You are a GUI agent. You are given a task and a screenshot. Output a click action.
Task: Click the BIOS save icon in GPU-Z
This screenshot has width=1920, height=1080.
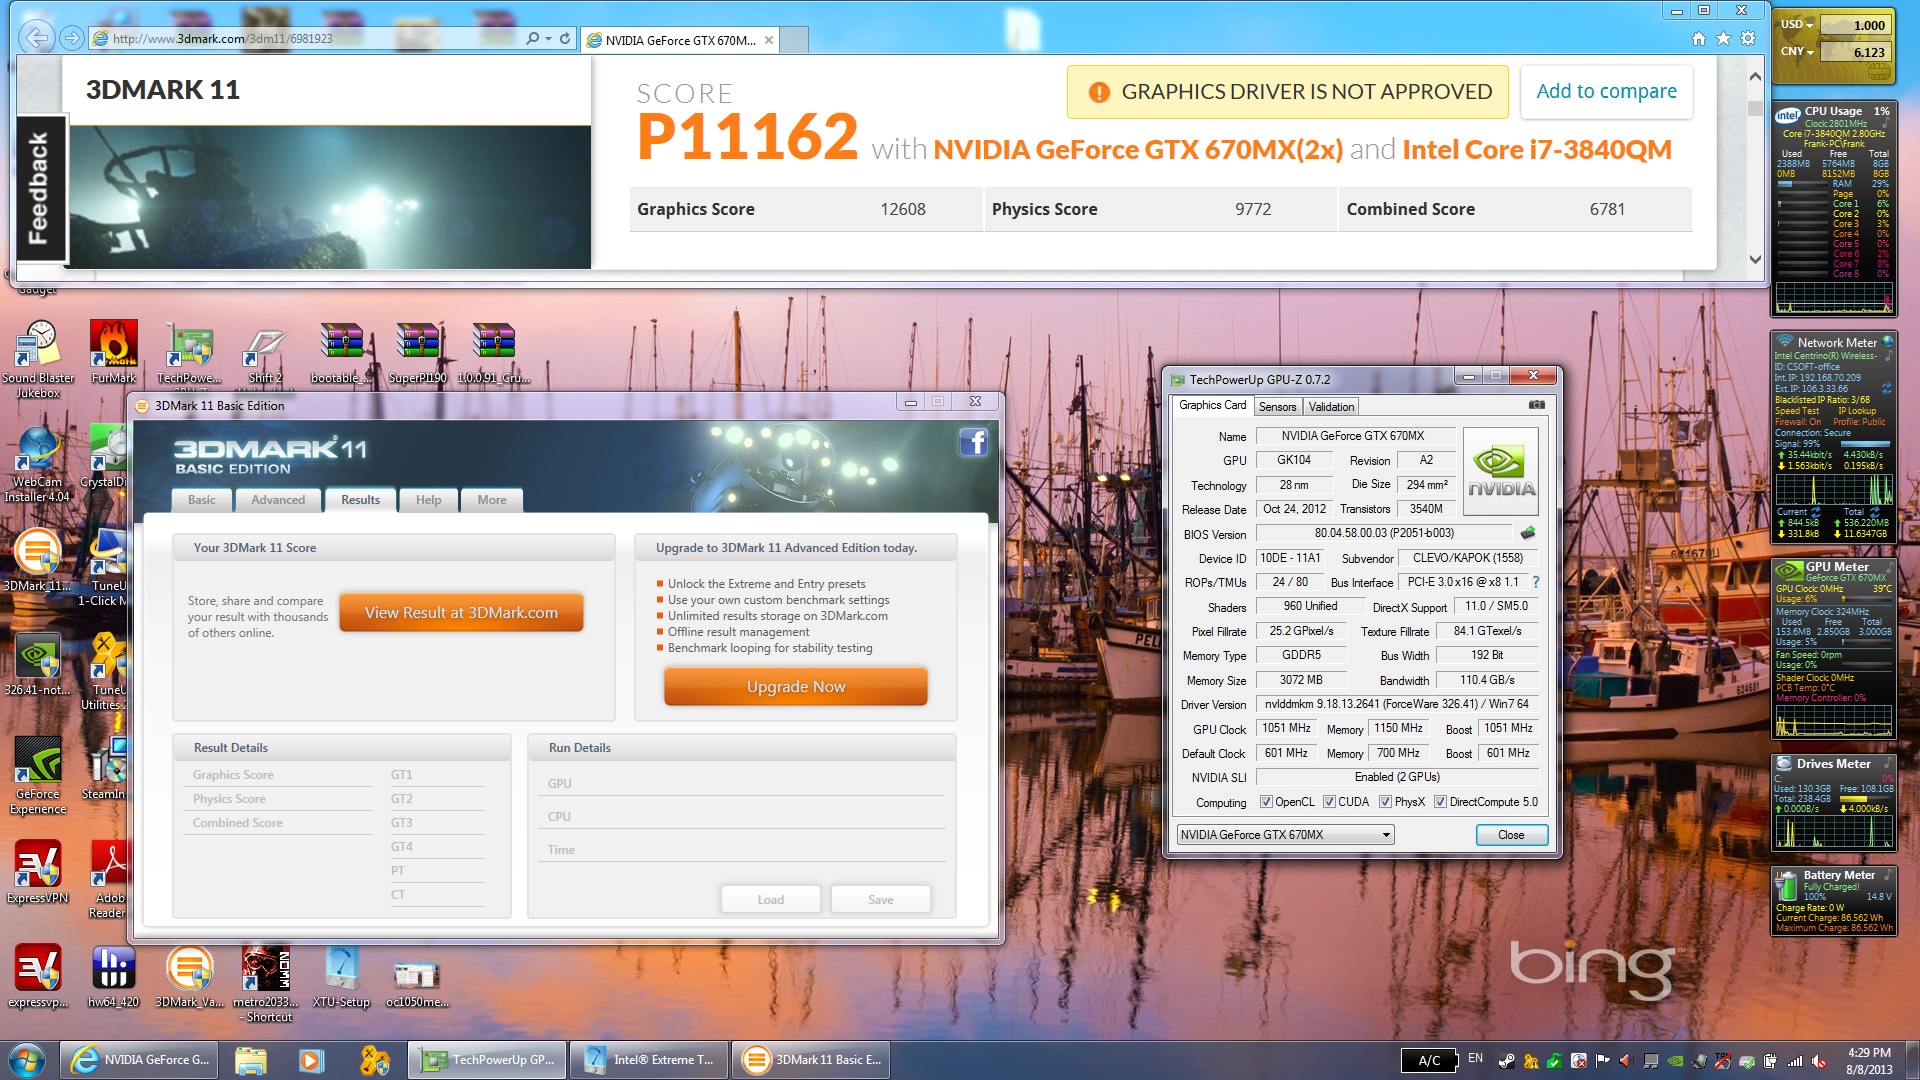pos(1527,533)
